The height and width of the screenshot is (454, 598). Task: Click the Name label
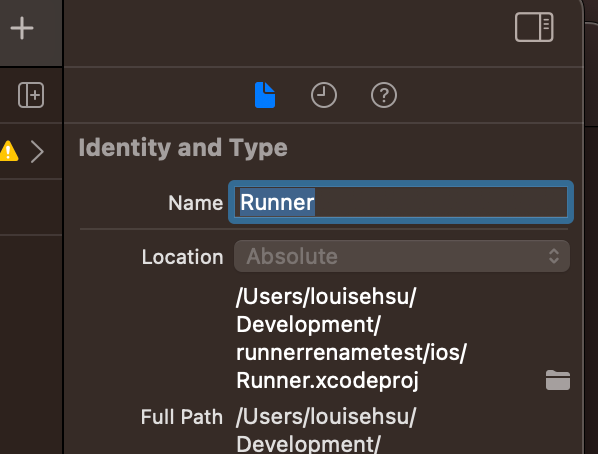pyautogui.click(x=195, y=203)
